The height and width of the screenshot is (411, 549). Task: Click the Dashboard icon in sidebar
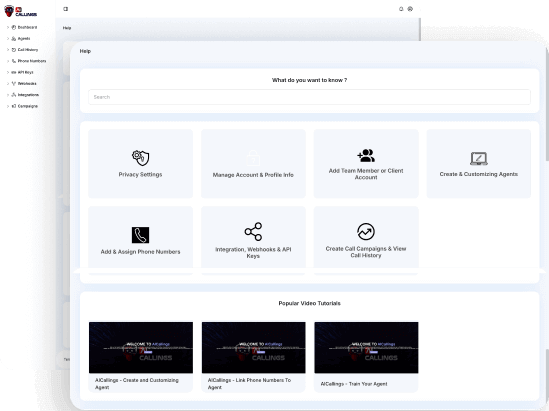[x=14, y=27]
